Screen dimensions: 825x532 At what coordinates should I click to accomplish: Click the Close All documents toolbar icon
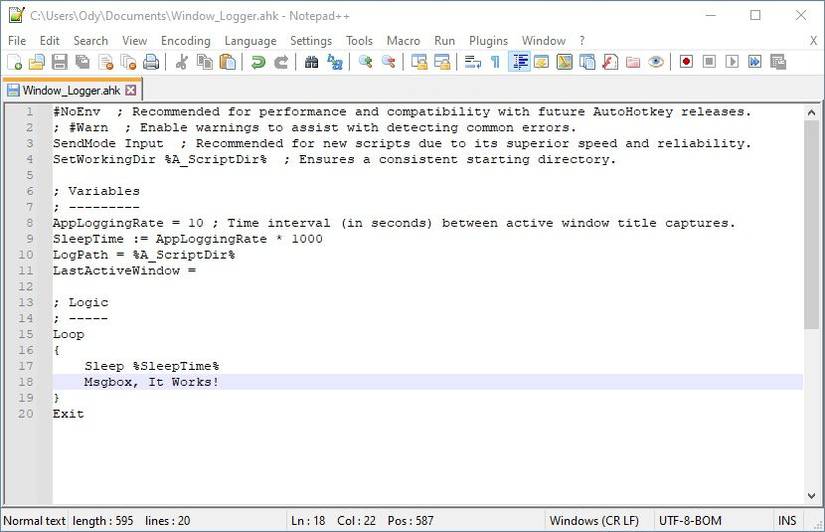point(128,62)
